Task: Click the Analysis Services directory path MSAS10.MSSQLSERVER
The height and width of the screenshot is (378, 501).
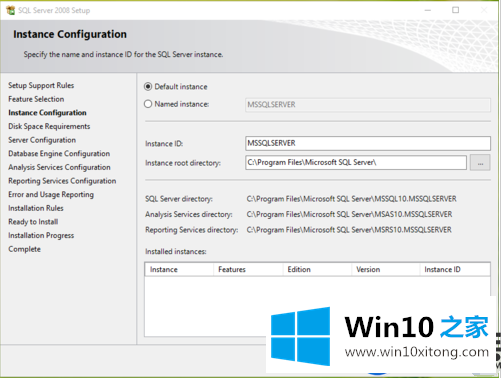Action: pyautogui.click(x=349, y=214)
